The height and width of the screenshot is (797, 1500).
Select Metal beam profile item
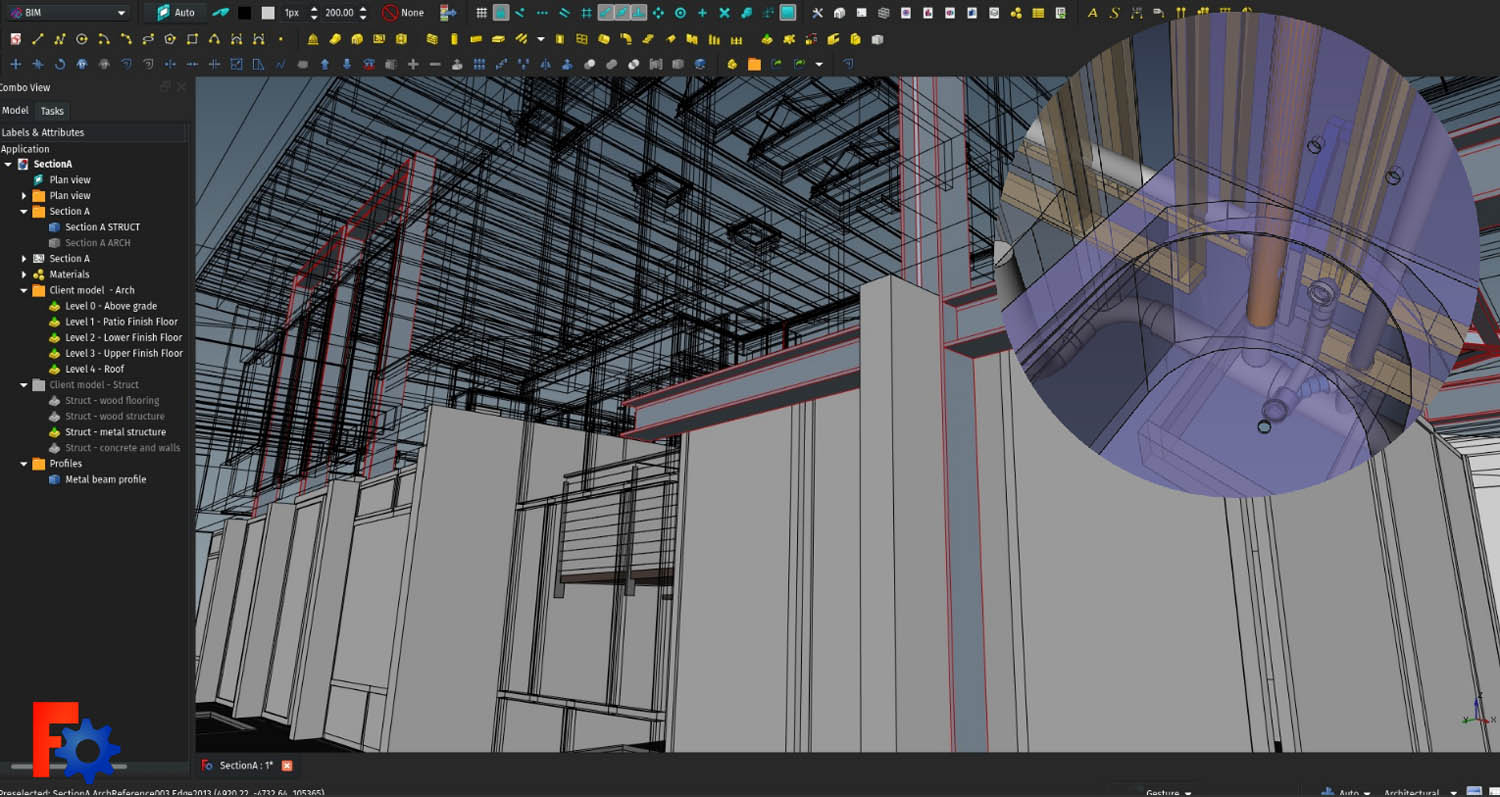point(105,480)
